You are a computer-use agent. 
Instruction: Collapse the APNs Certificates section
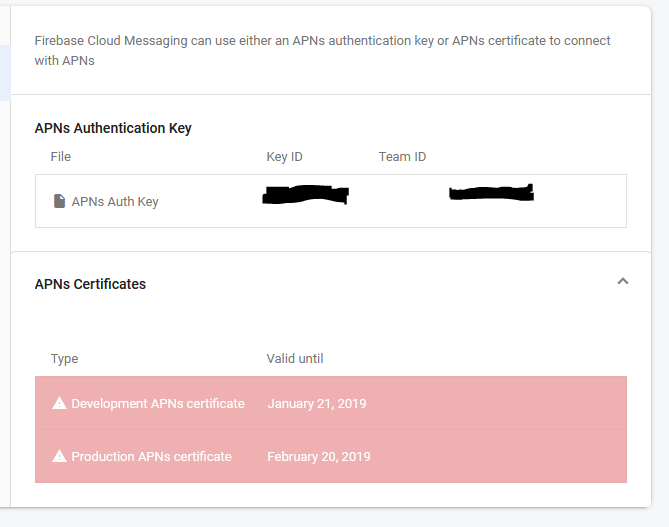pyautogui.click(x=622, y=282)
